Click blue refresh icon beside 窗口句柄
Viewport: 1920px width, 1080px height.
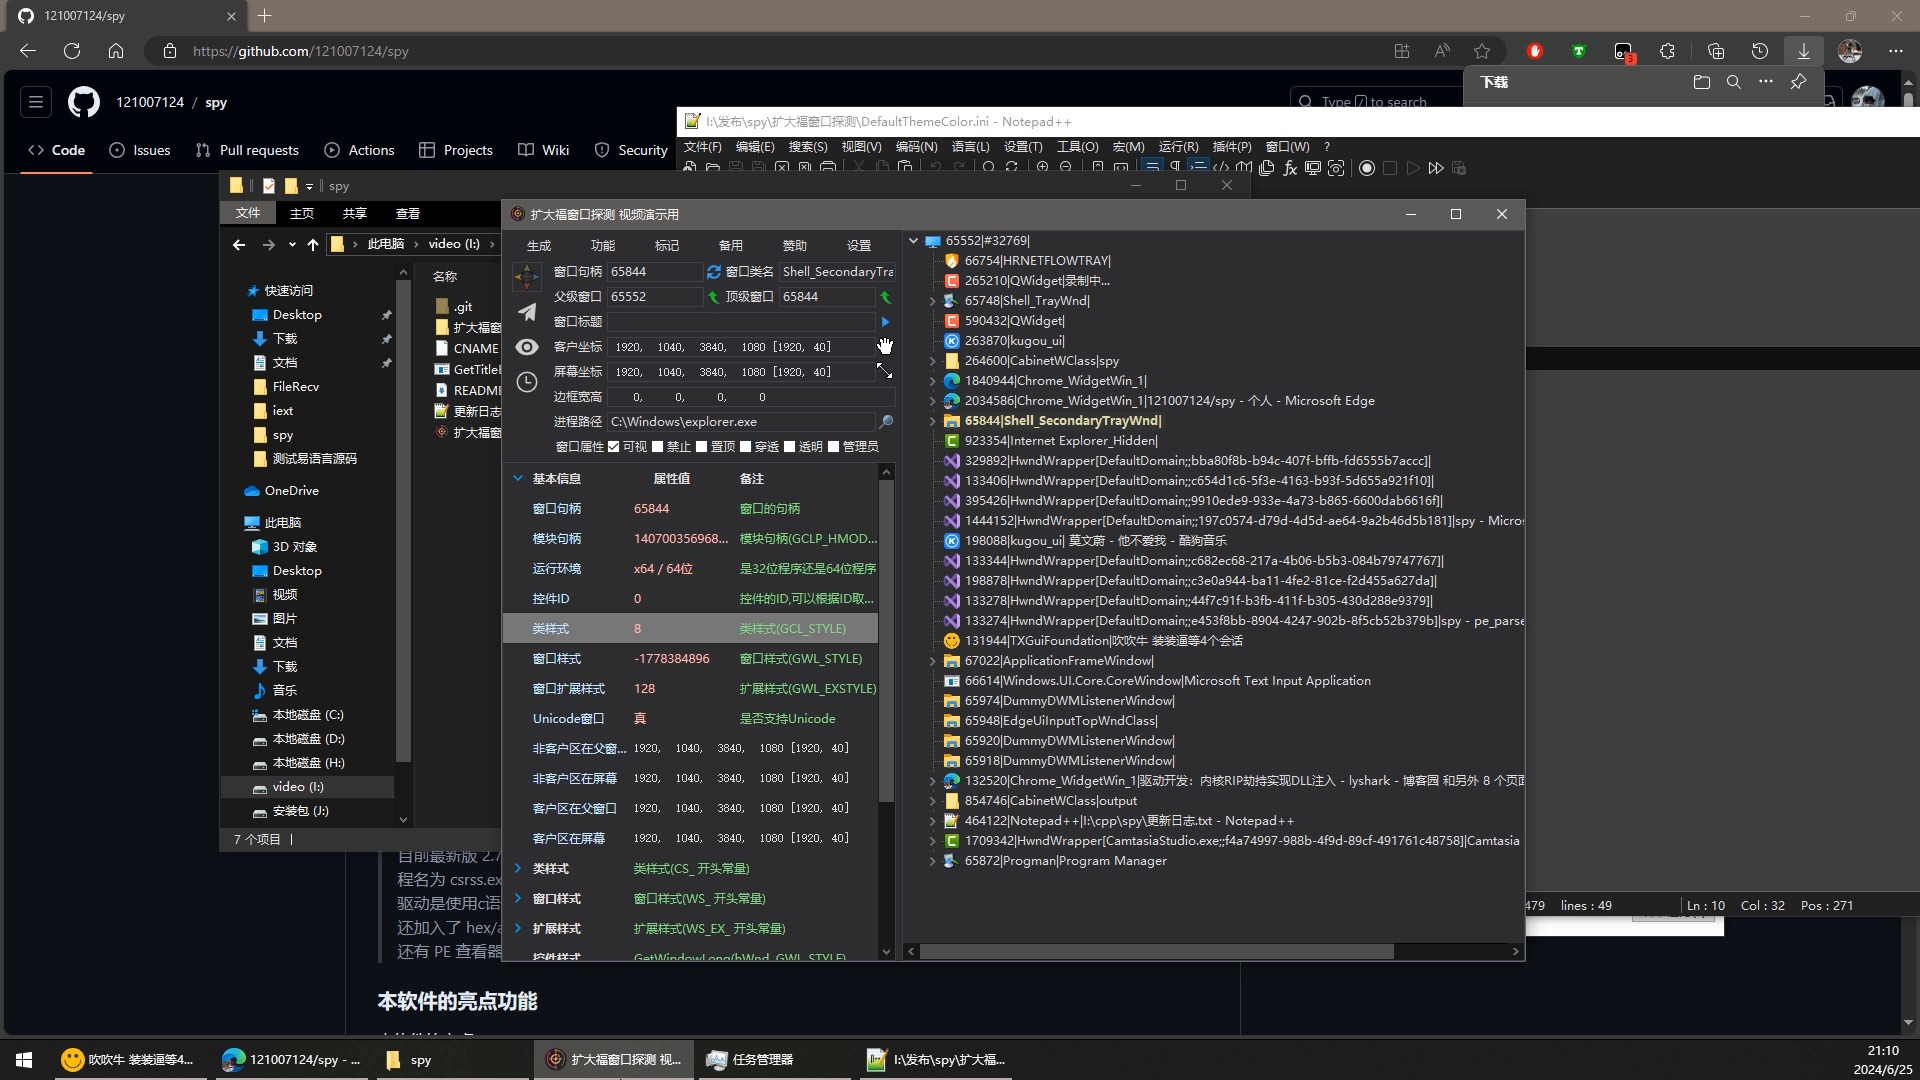pyautogui.click(x=713, y=272)
